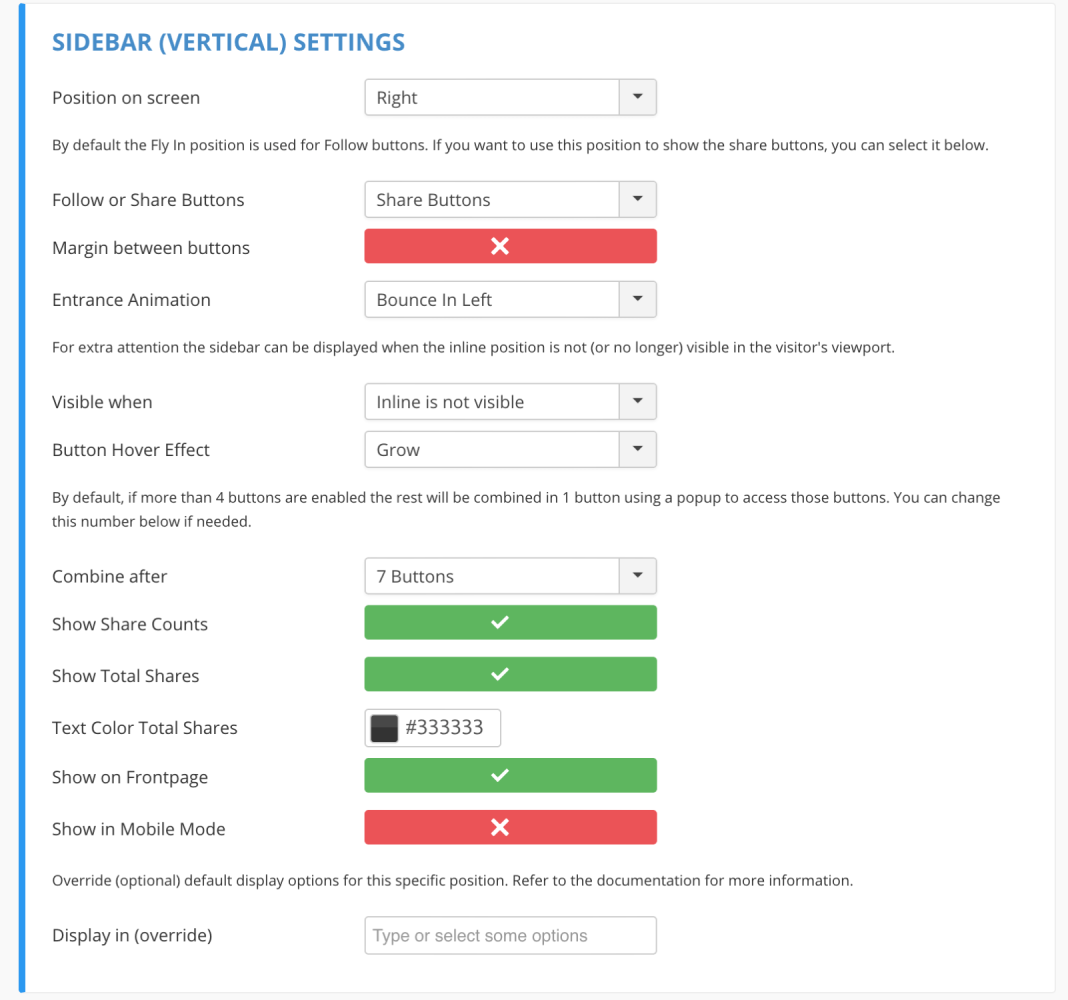Open the dropdown showing Right

point(510,97)
